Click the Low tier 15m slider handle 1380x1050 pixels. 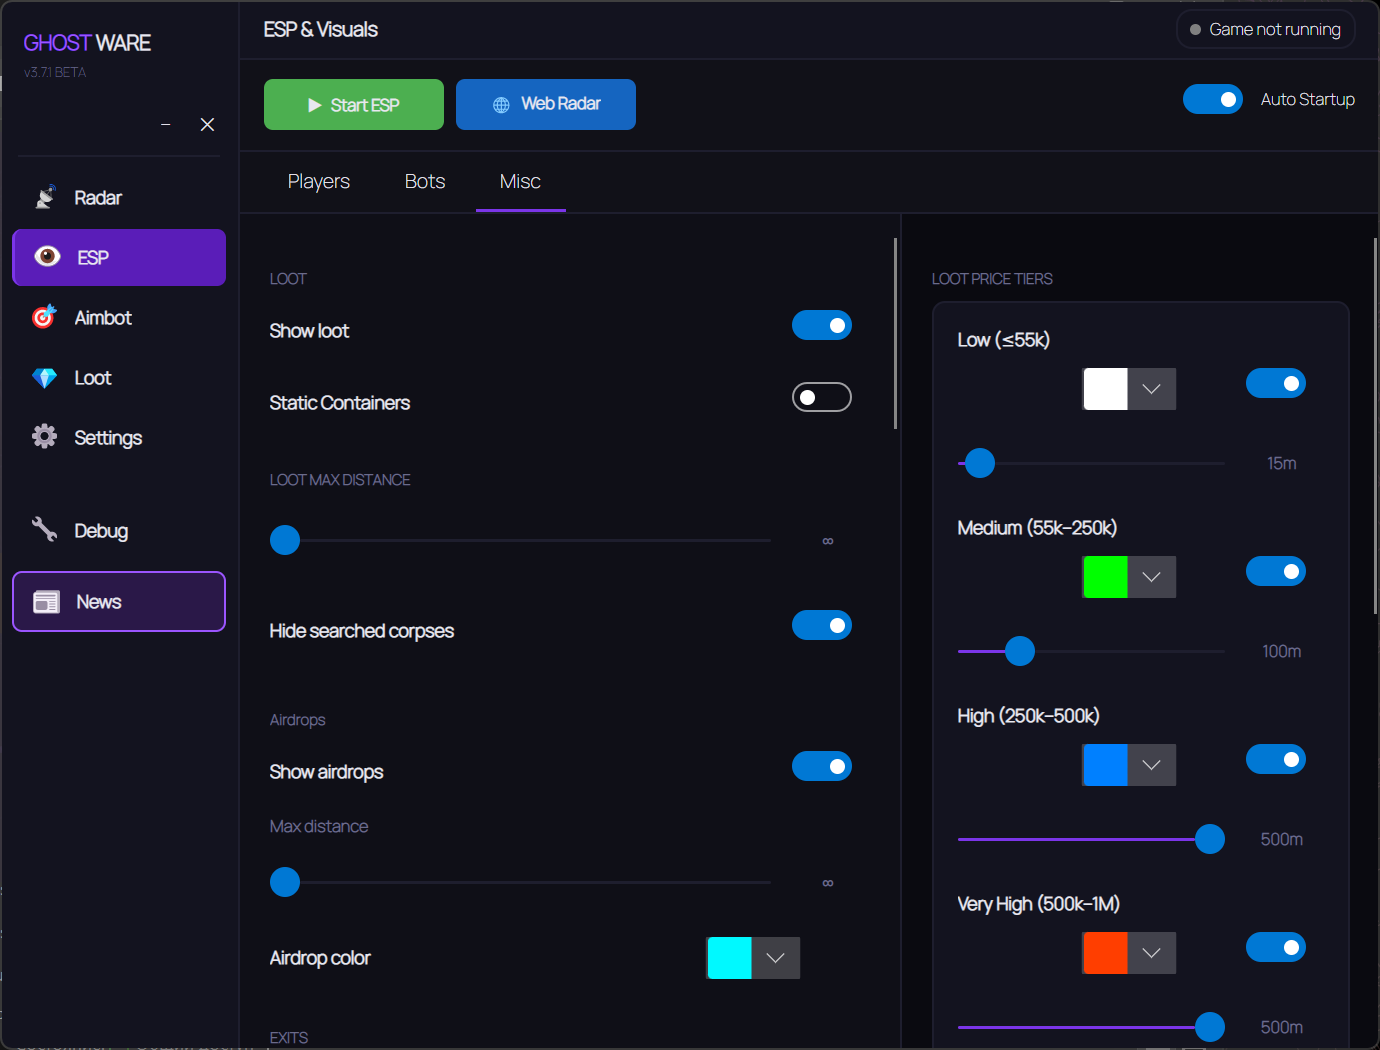coord(980,463)
